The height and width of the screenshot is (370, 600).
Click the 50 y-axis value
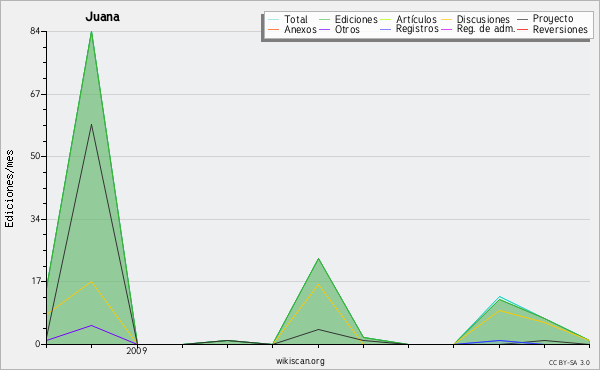(35, 156)
